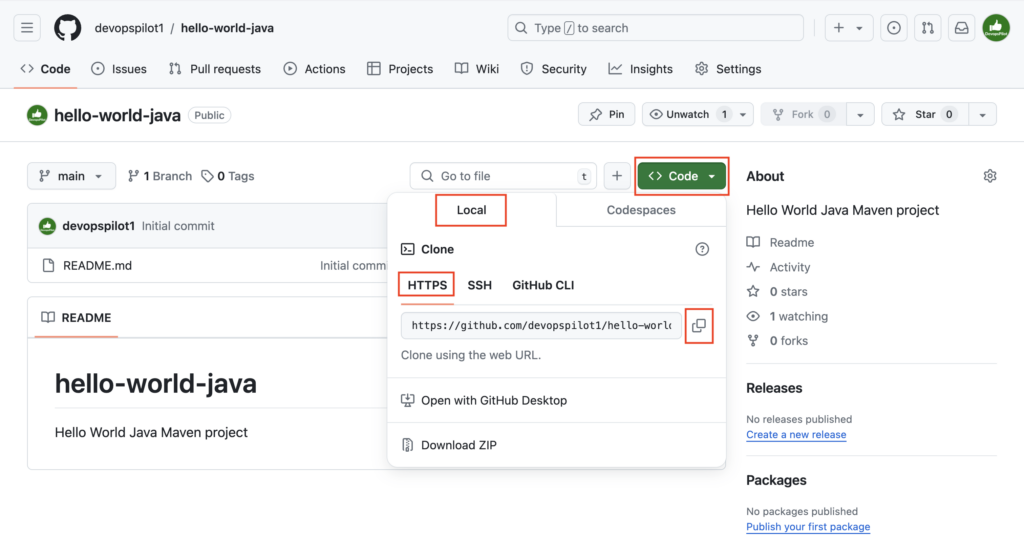View the 1 Branch link
Image resolution: width=1024 pixels, height=555 pixels.
pos(160,176)
